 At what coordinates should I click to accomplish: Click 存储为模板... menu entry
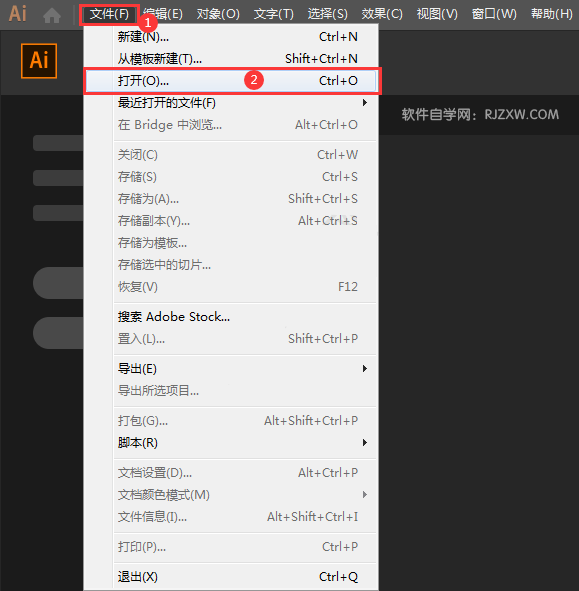click(231, 243)
